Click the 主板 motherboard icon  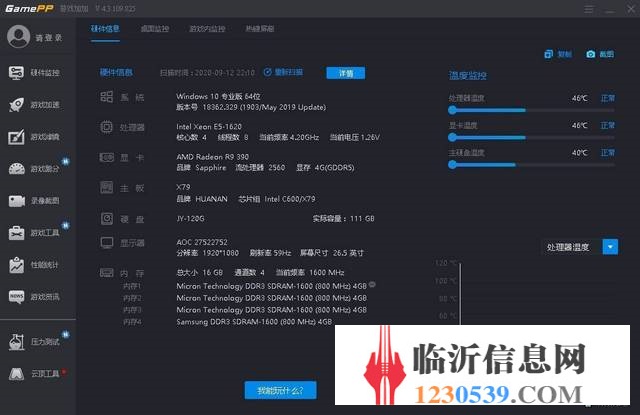click(107, 187)
